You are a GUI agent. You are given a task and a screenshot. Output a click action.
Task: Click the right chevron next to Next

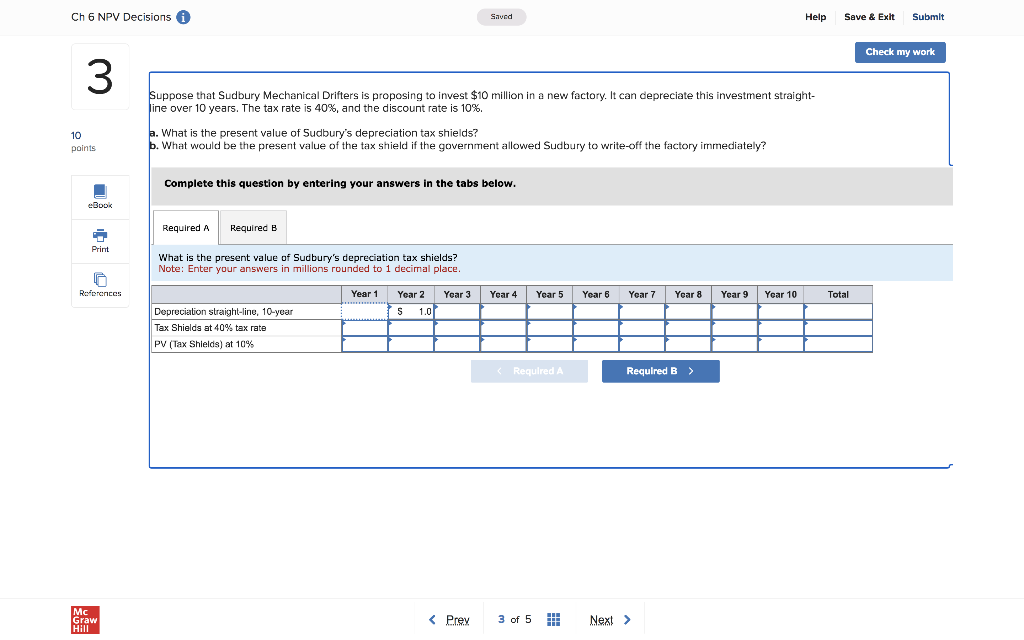pos(627,619)
